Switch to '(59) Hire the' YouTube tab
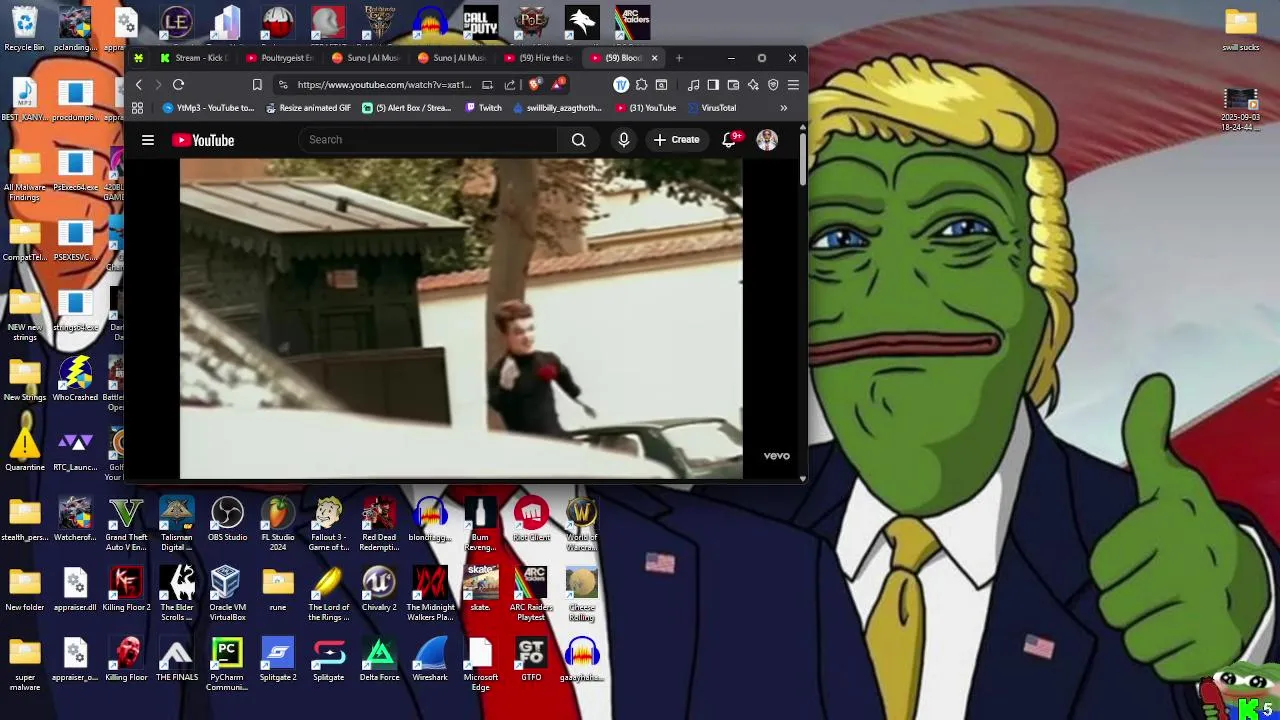Image resolution: width=1280 pixels, height=720 pixels. coord(538,58)
